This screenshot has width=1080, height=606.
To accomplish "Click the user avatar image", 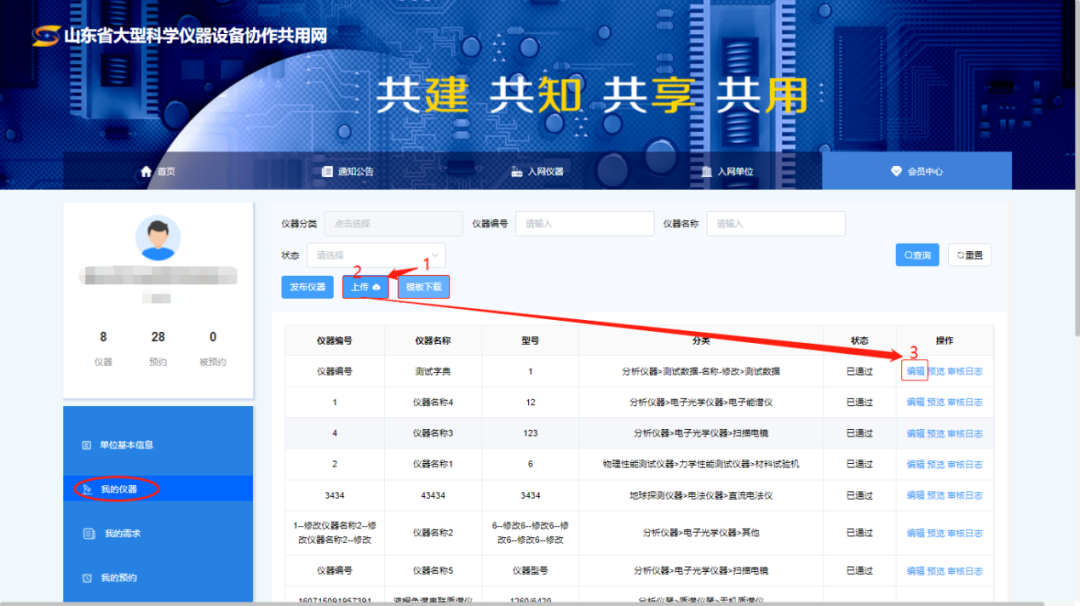I will pos(158,238).
